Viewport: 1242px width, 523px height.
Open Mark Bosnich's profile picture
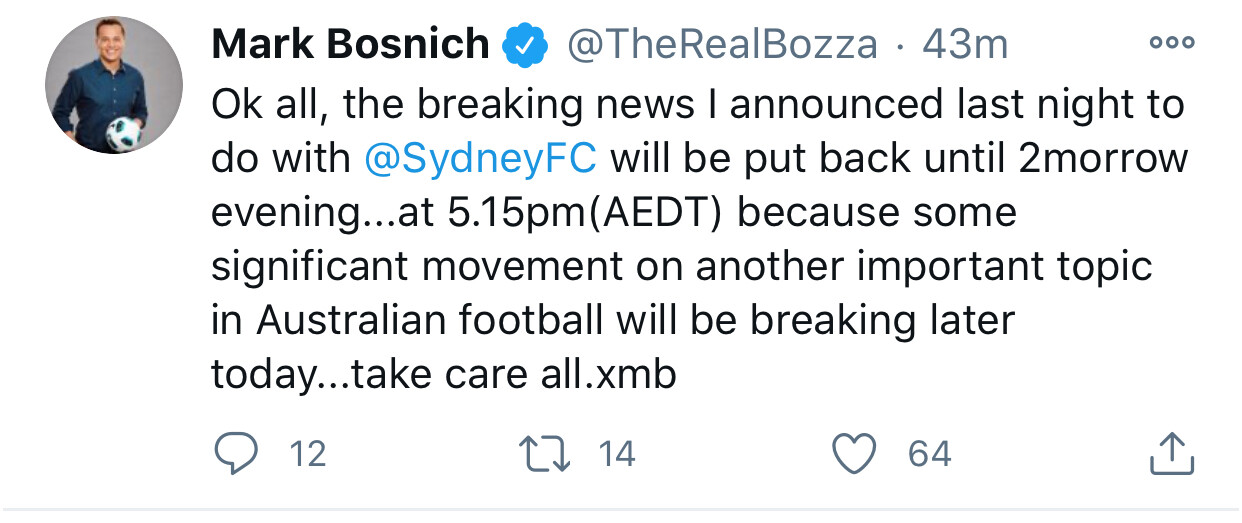point(114,86)
